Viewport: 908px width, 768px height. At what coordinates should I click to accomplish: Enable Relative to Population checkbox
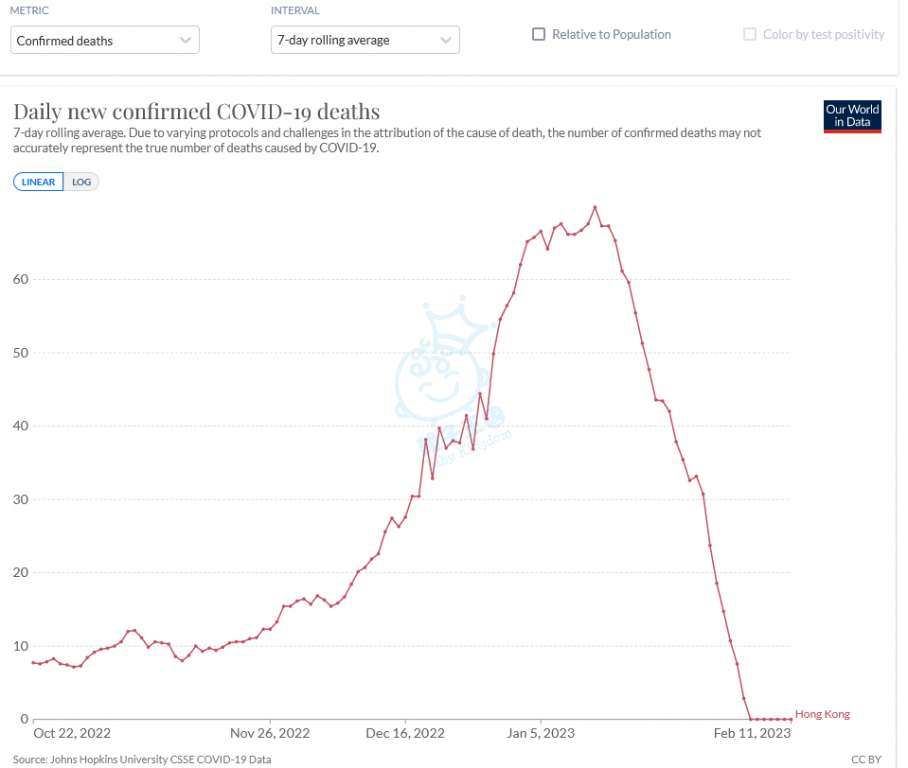539,34
